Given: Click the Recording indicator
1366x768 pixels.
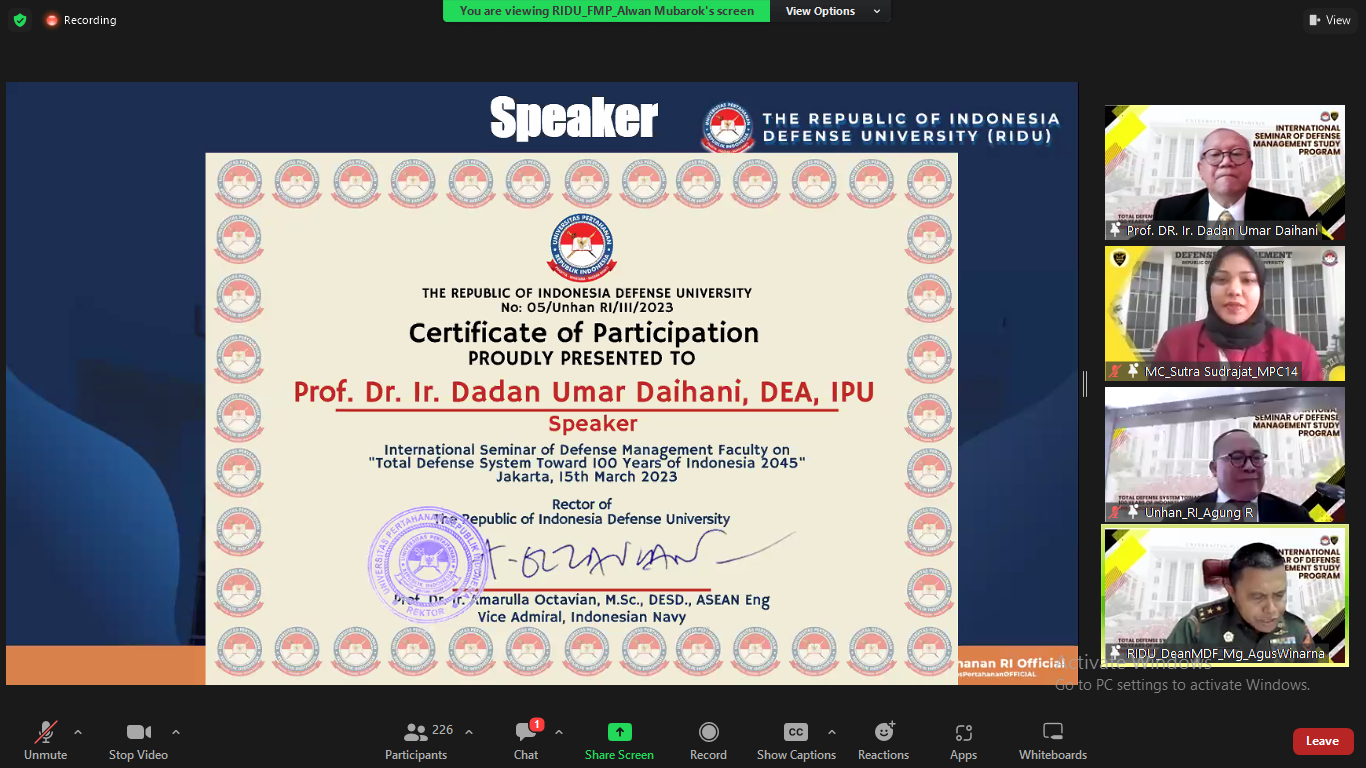Looking at the screenshot, I should 80,20.
